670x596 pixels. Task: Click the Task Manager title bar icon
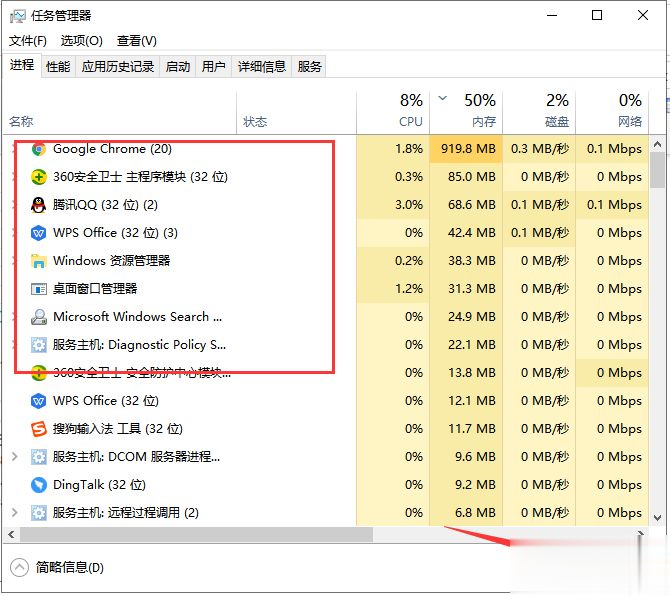(18, 16)
